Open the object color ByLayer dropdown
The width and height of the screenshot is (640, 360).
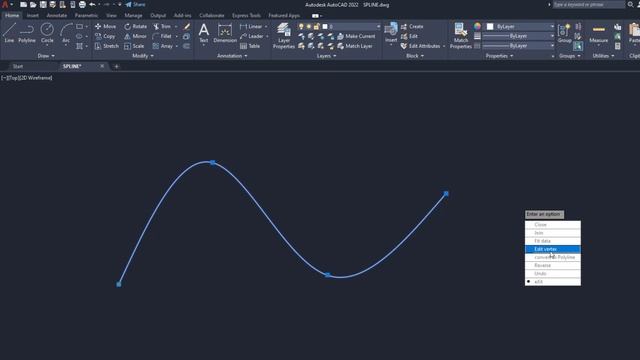click(520, 26)
